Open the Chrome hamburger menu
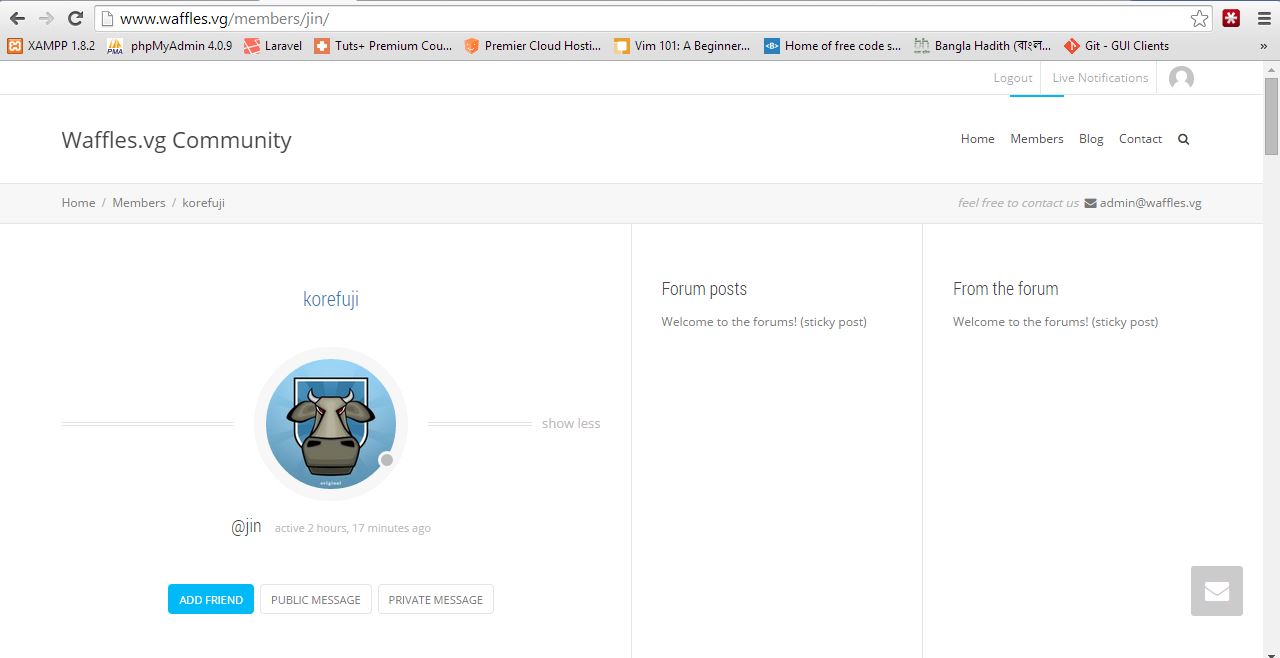1280x658 pixels. [1261, 18]
